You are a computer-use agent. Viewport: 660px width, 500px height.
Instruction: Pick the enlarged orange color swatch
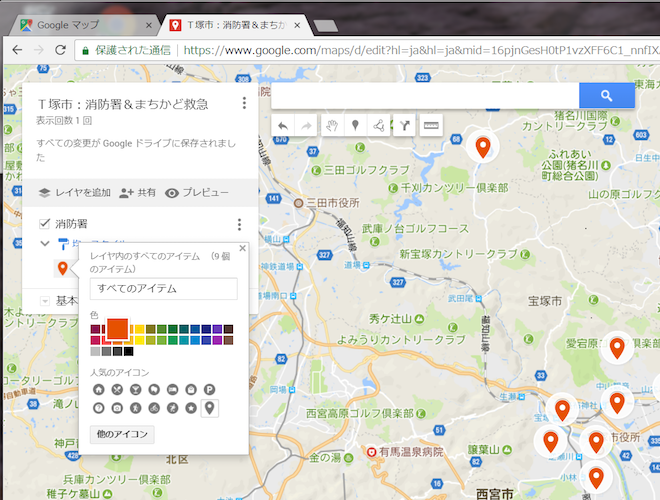point(117,329)
